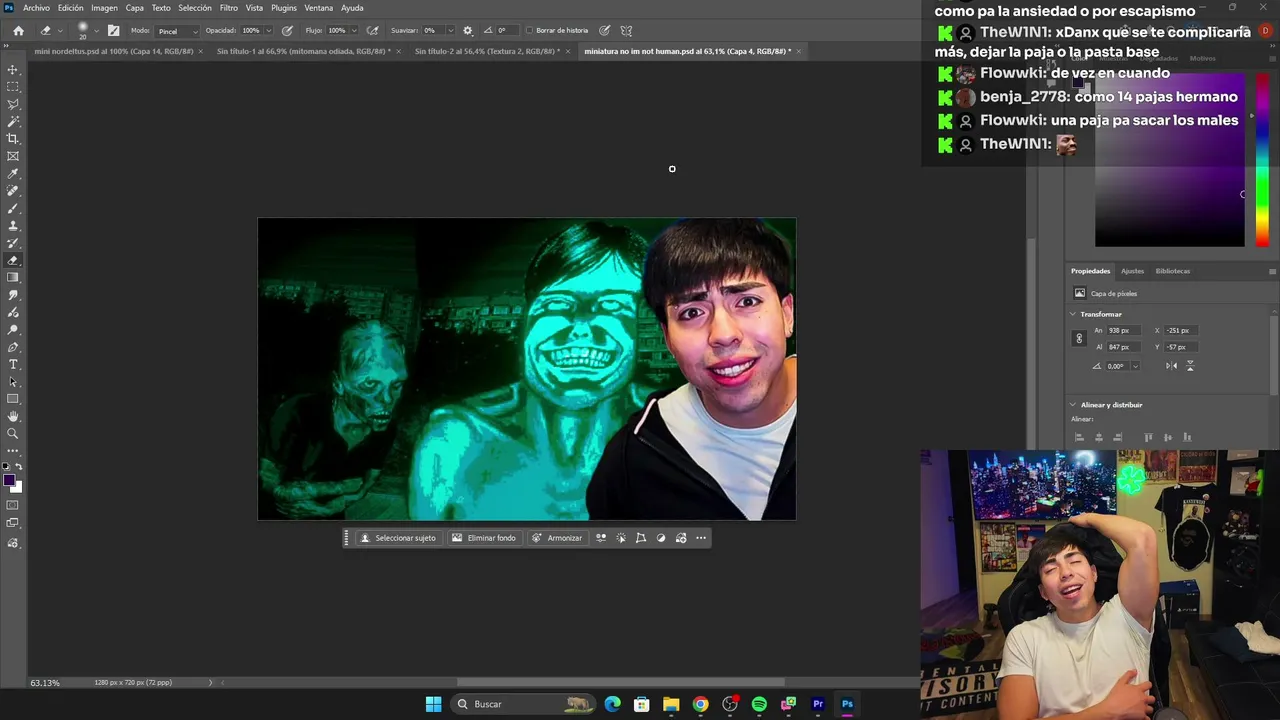The height and width of the screenshot is (720, 1280).
Task: Toggle pressure for size button
Action: [x=607, y=30]
